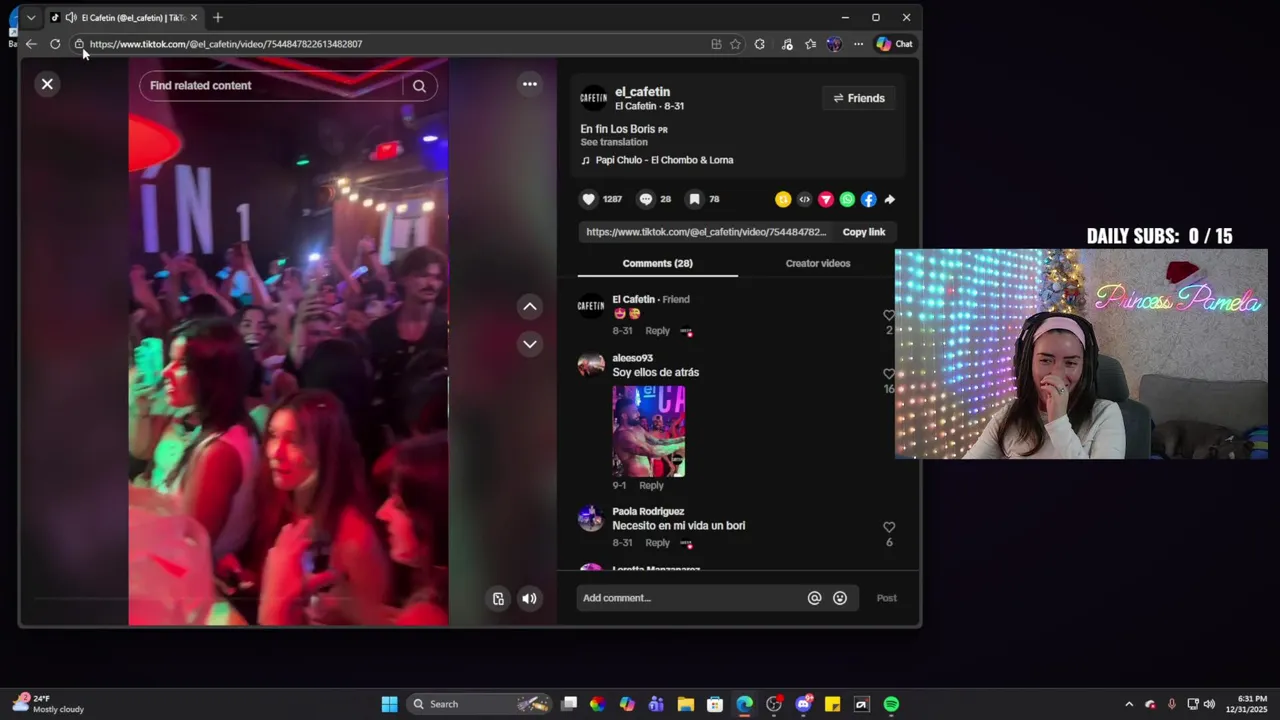Click the Find related content search field

point(271,86)
